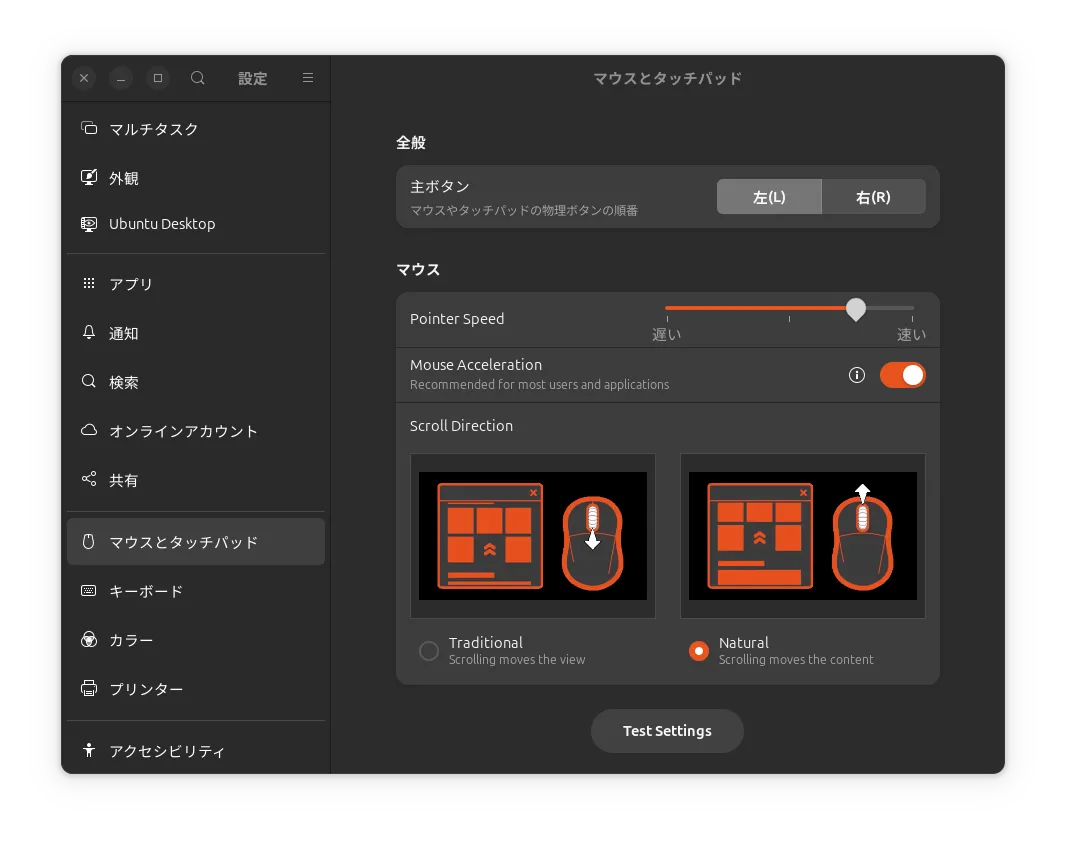
Task: Open the キーボード settings page
Action: [196, 591]
